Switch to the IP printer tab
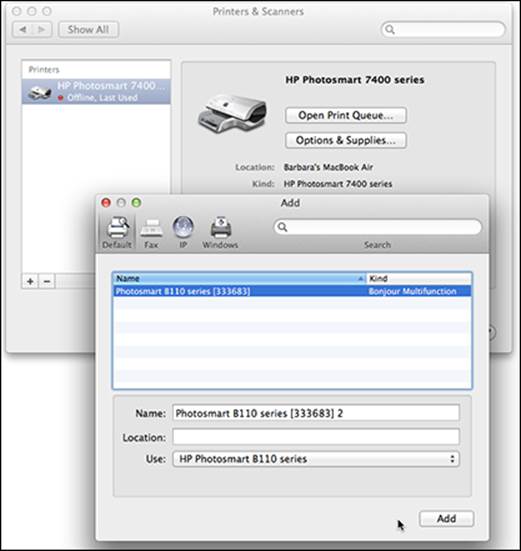Image resolution: width=521 pixels, height=551 pixels. click(x=183, y=232)
